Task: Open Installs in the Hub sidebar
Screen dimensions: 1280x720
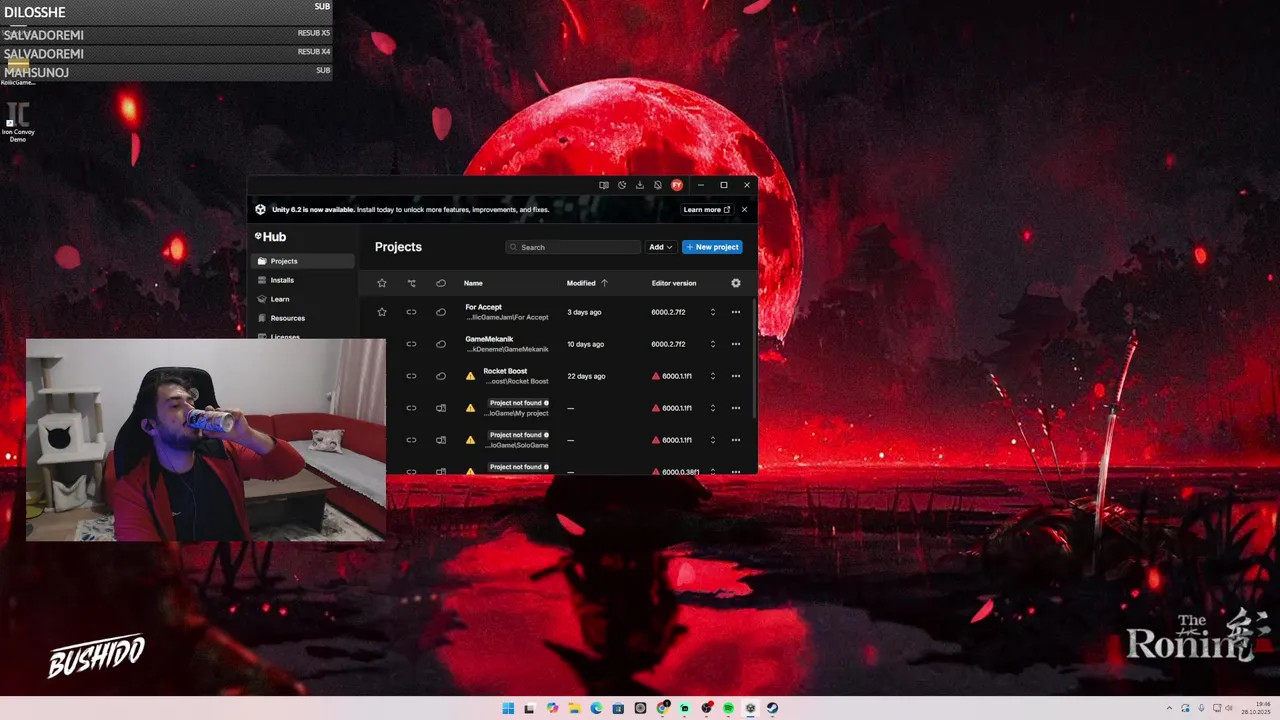Action: coord(303,280)
